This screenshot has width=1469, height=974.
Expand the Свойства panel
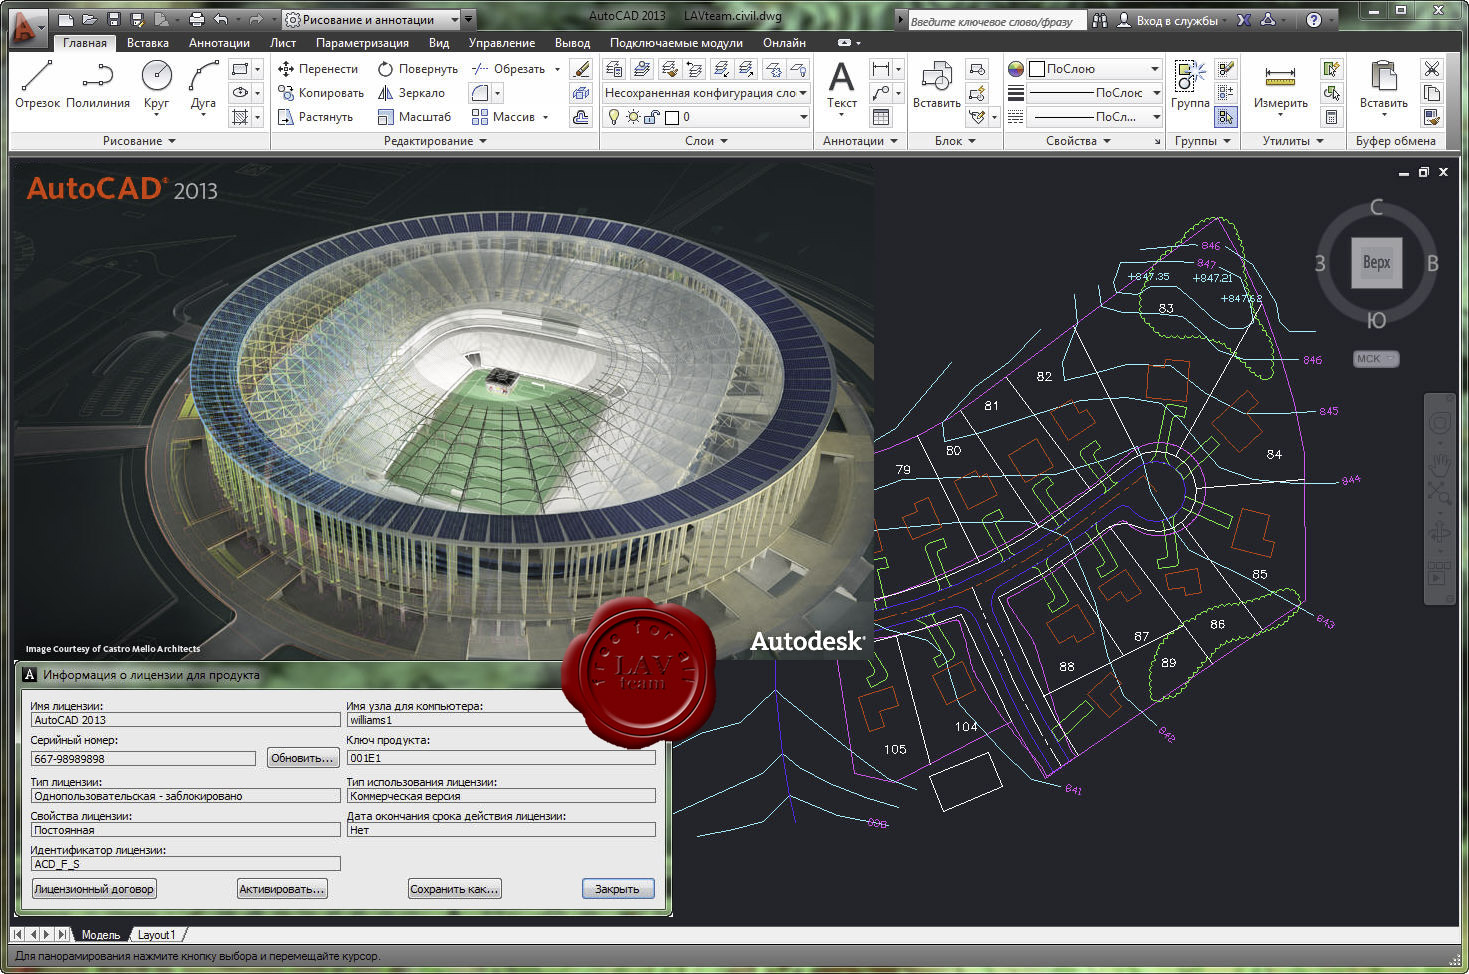click(x=1078, y=141)
